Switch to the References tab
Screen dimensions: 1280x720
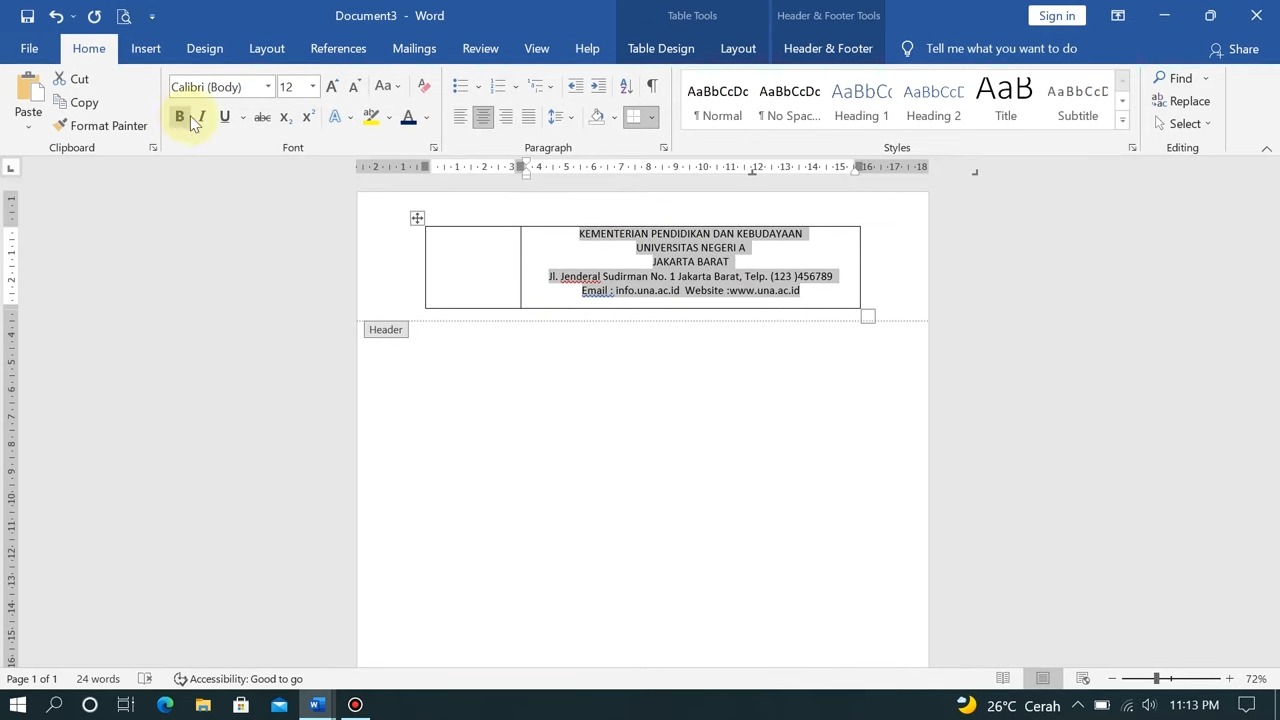click(x=338, y=48)
